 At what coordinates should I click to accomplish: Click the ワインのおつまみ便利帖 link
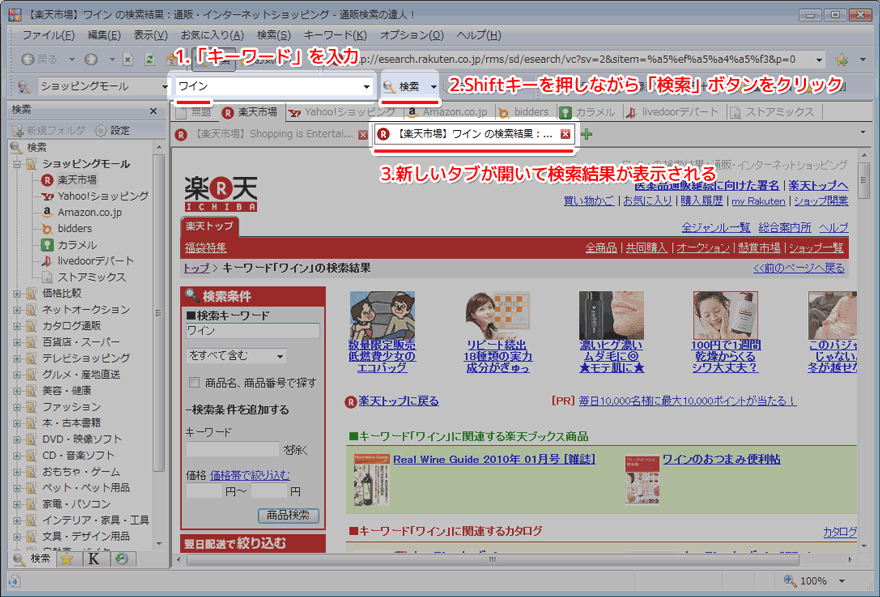pyautogui.click(x=721, y=460)
